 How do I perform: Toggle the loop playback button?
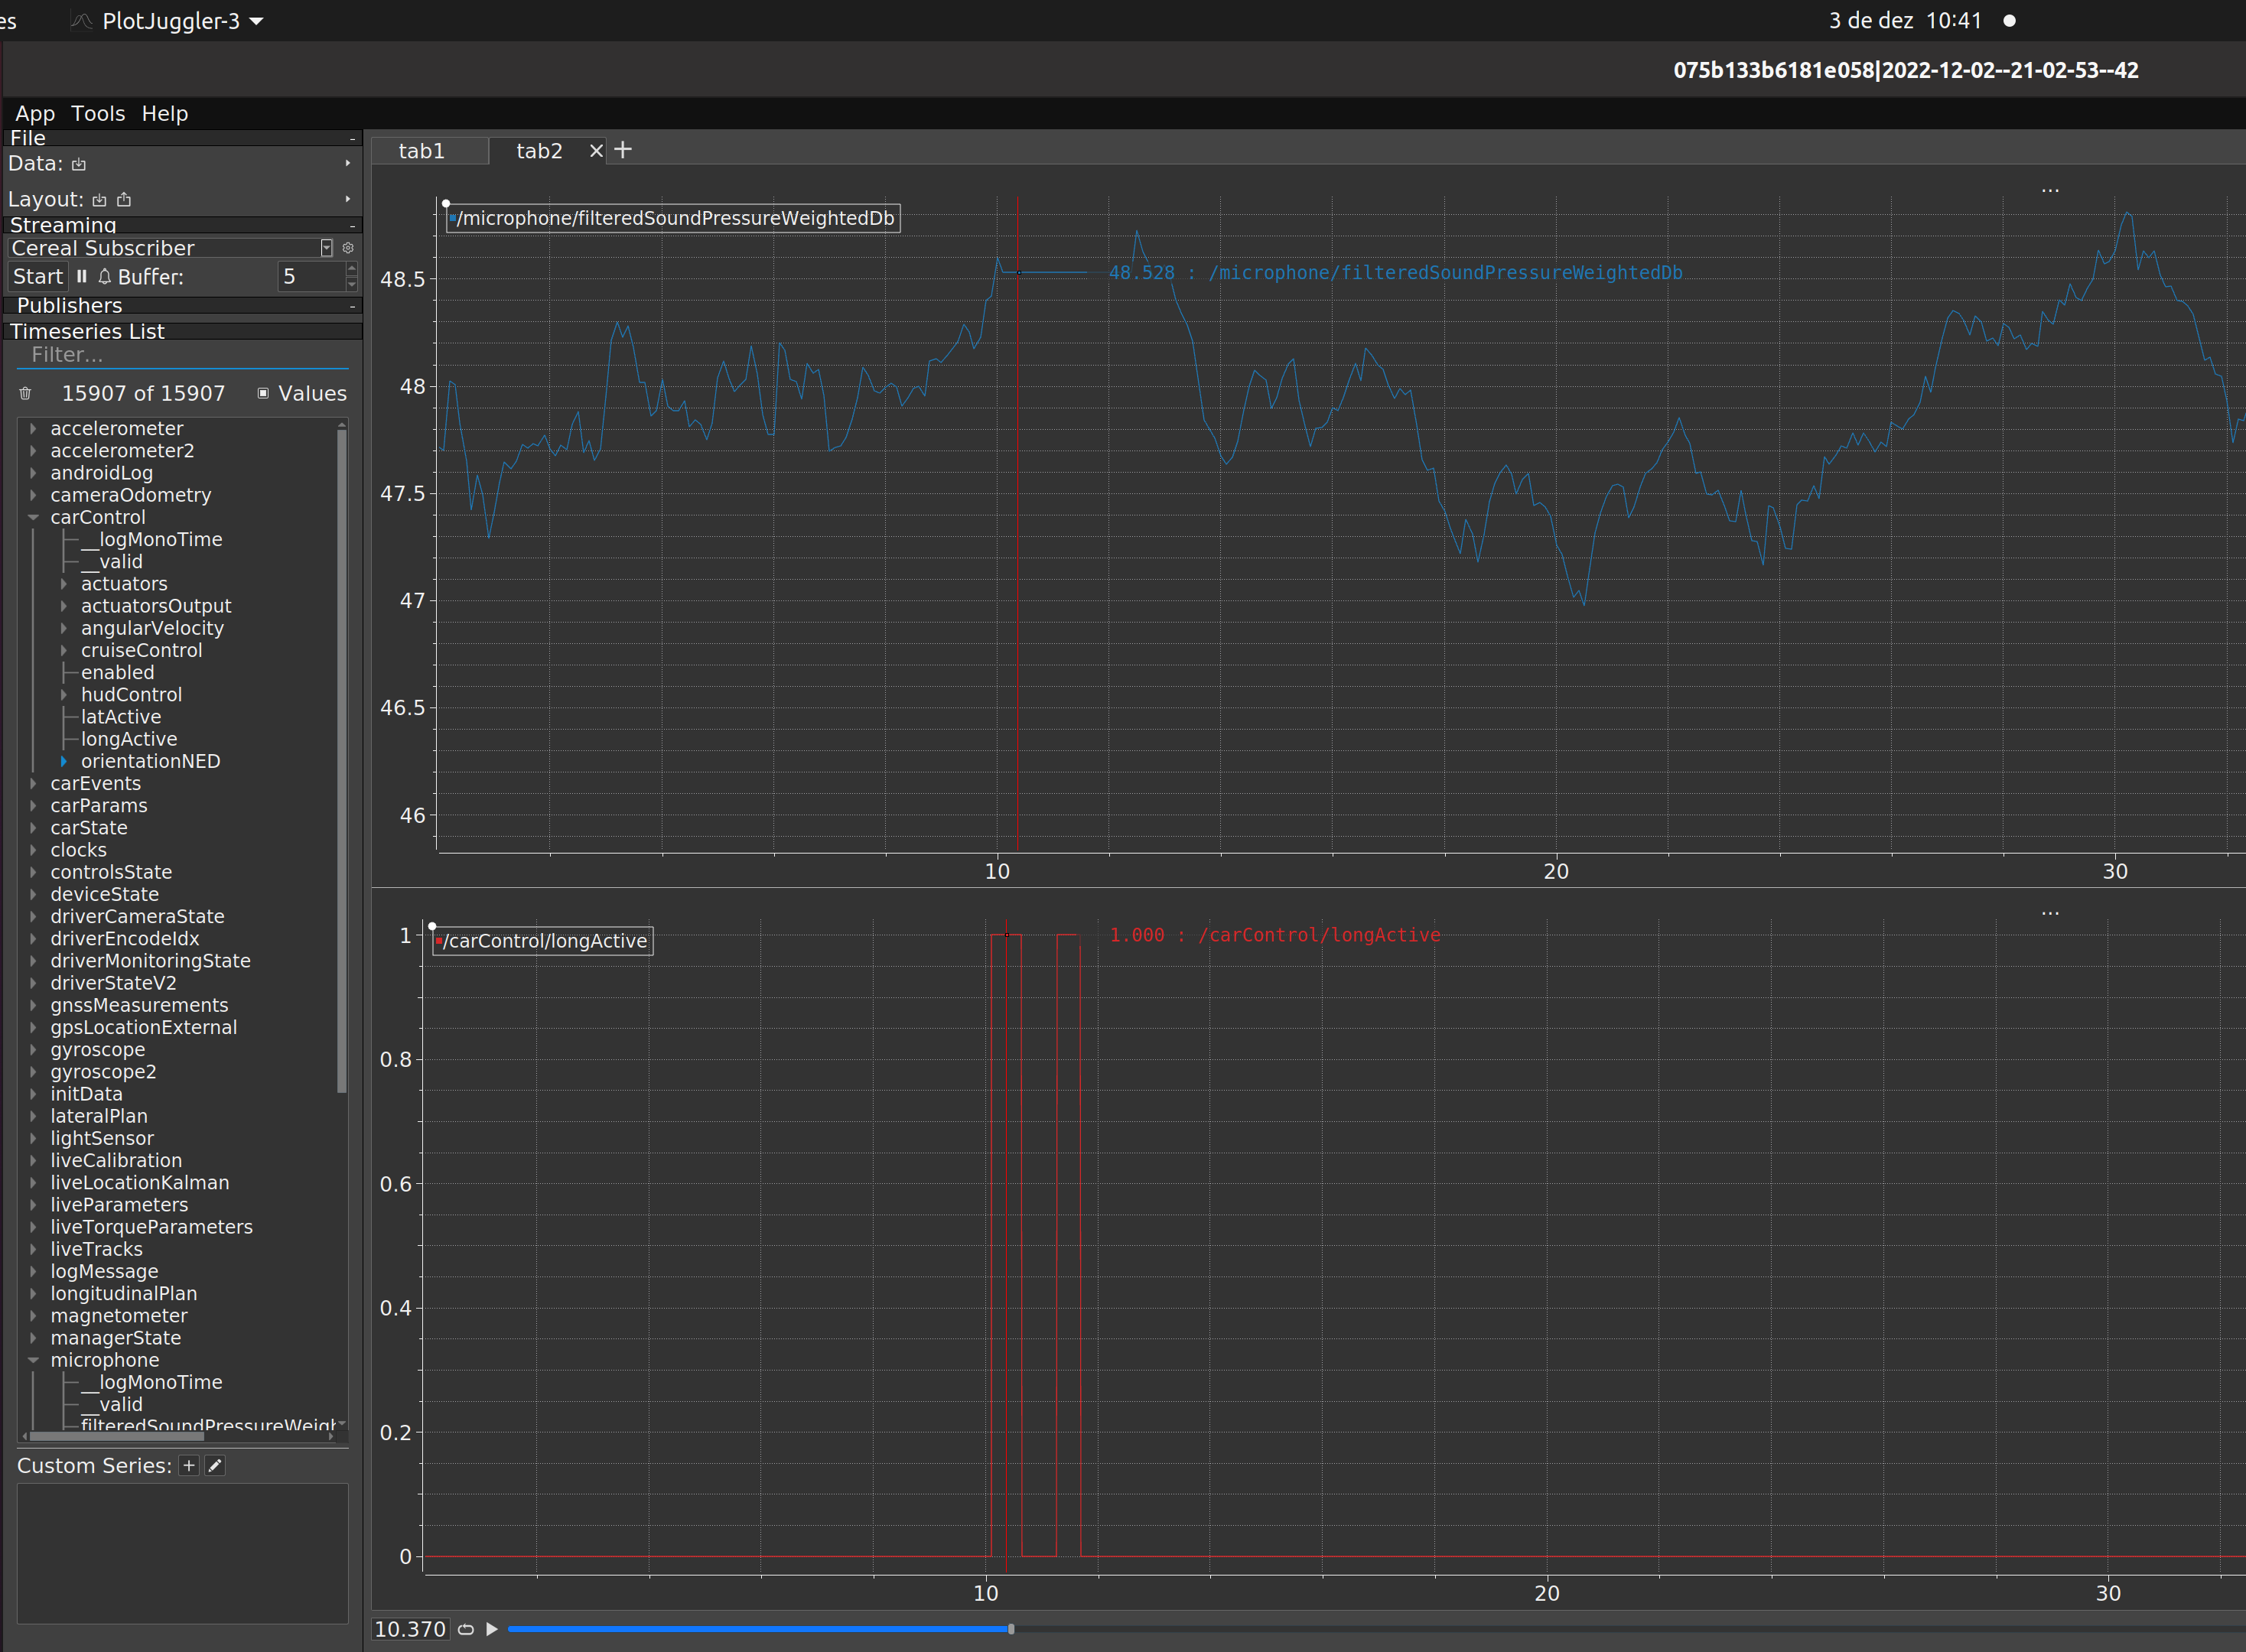click(466, 1629)
